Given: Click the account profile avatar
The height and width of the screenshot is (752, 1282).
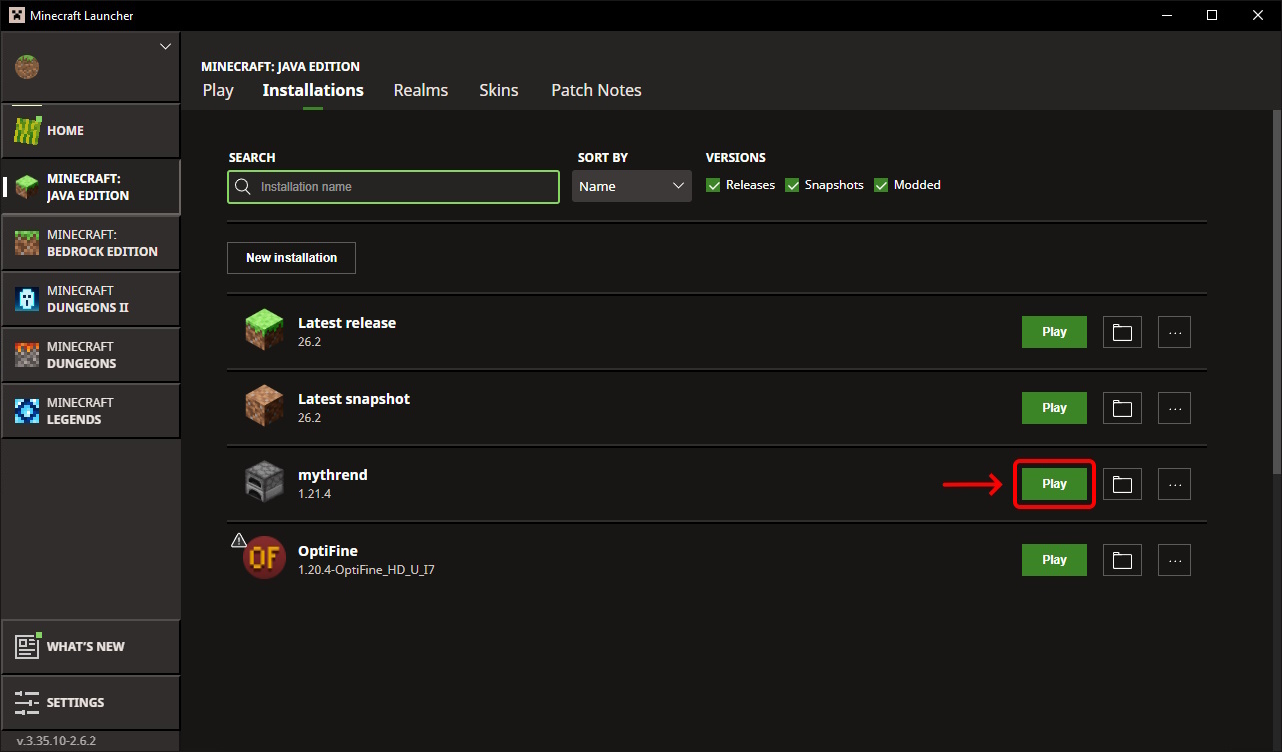Looking at the screenshot, I should tap(27, 68).
